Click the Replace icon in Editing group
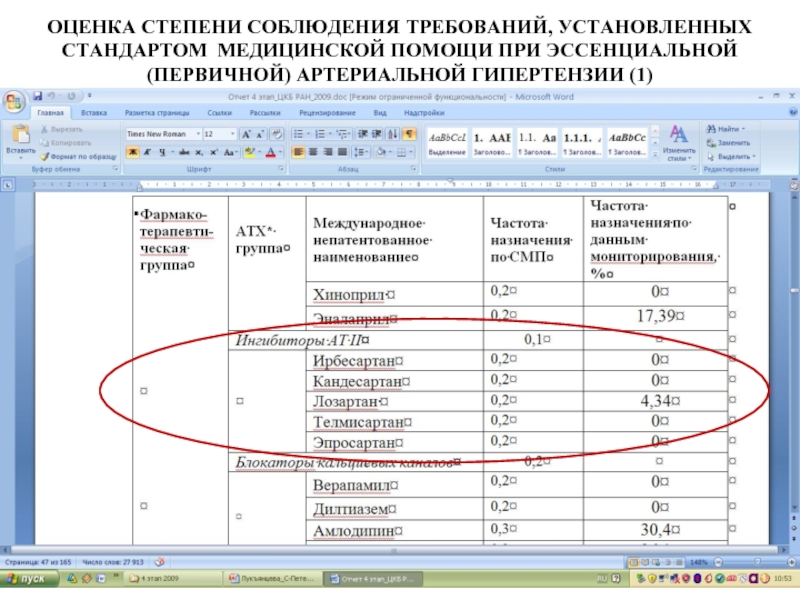 click(x=711, y=143)
